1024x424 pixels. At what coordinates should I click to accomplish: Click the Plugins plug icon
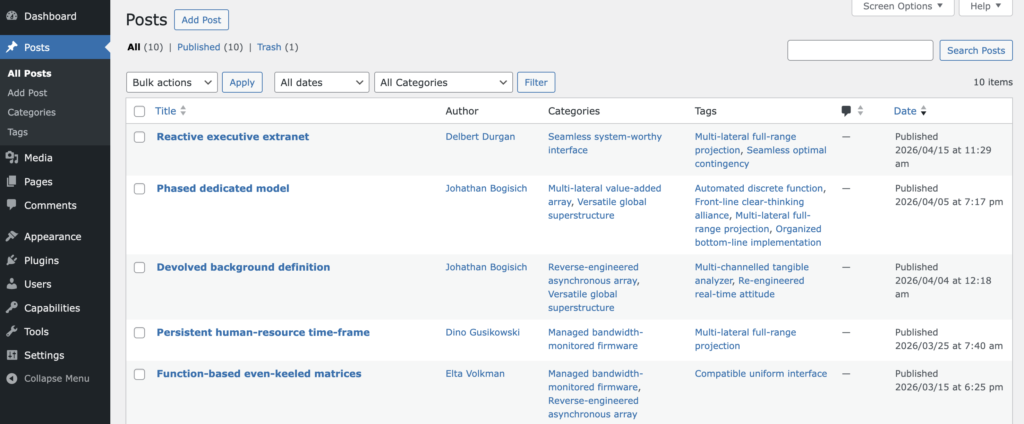point(11,261)
